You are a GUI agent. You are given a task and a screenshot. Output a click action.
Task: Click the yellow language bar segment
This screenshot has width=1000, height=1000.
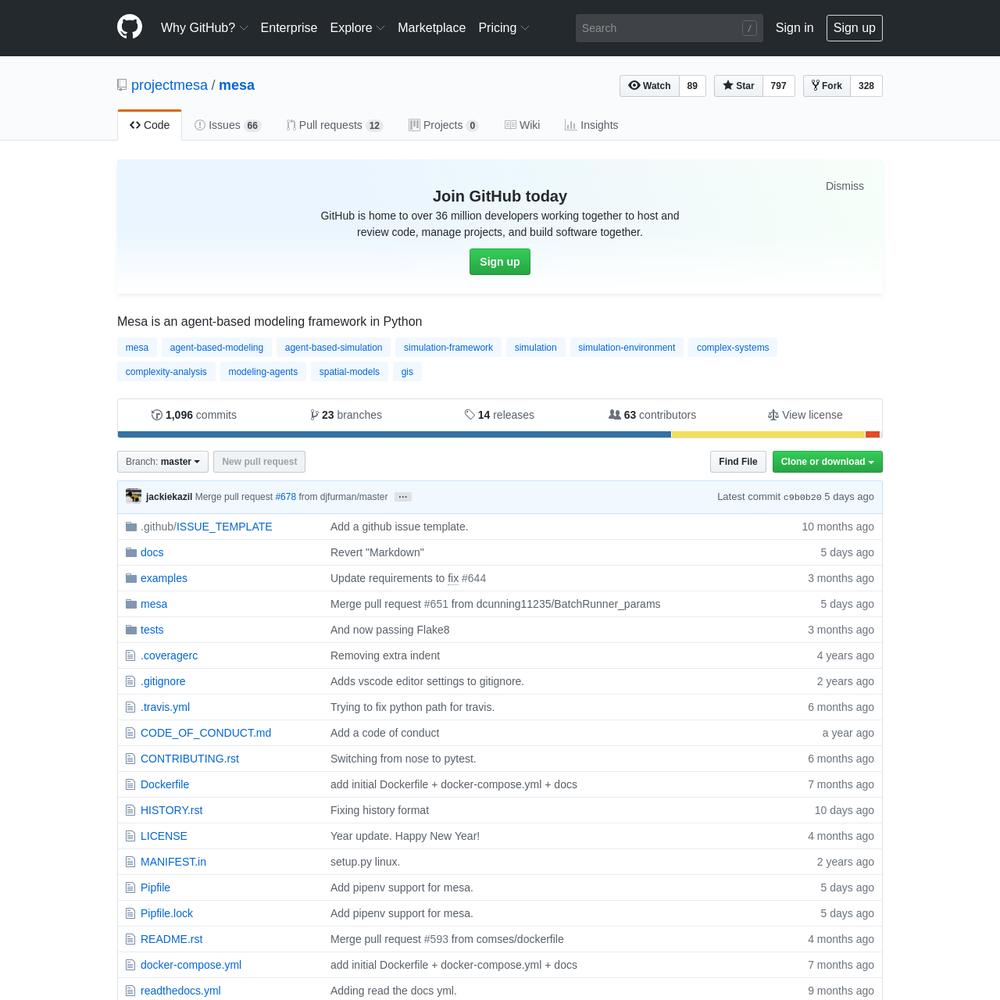pos(768,435)
